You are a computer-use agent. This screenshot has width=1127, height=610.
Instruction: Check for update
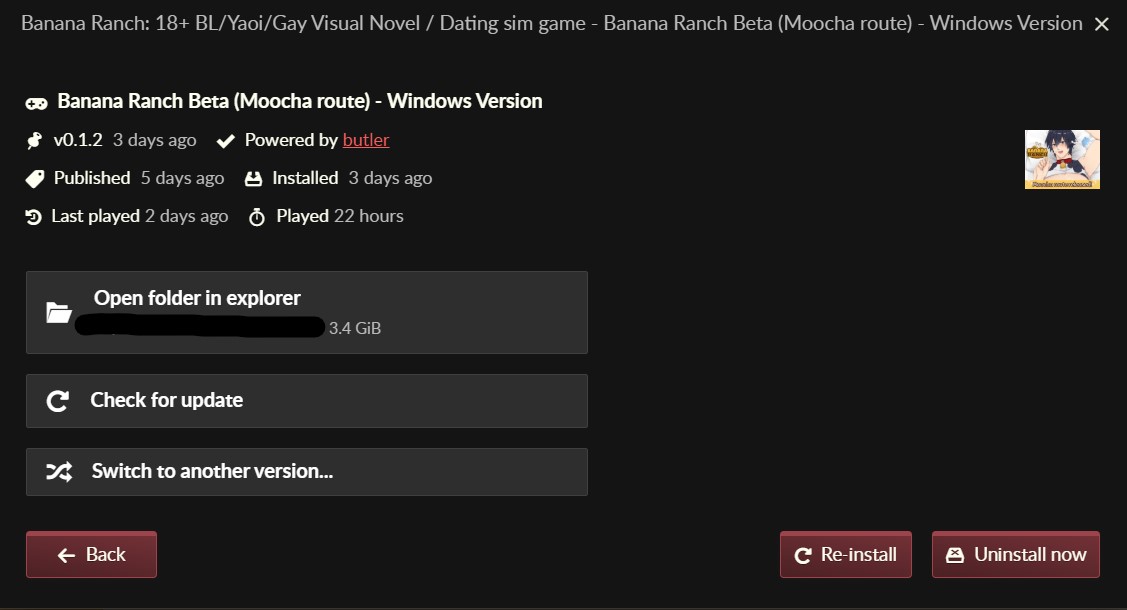click(x=306, y=401)
